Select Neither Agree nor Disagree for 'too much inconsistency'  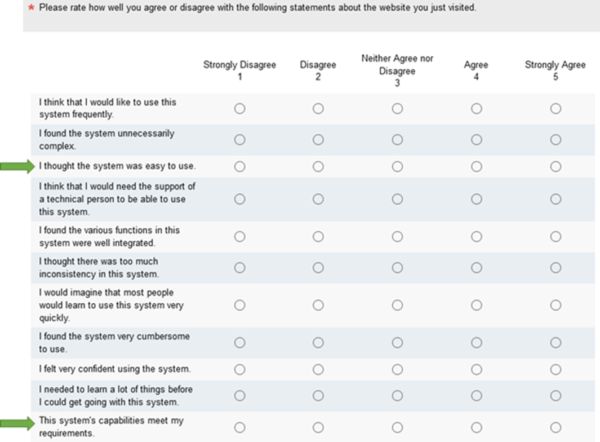(397, 267)
